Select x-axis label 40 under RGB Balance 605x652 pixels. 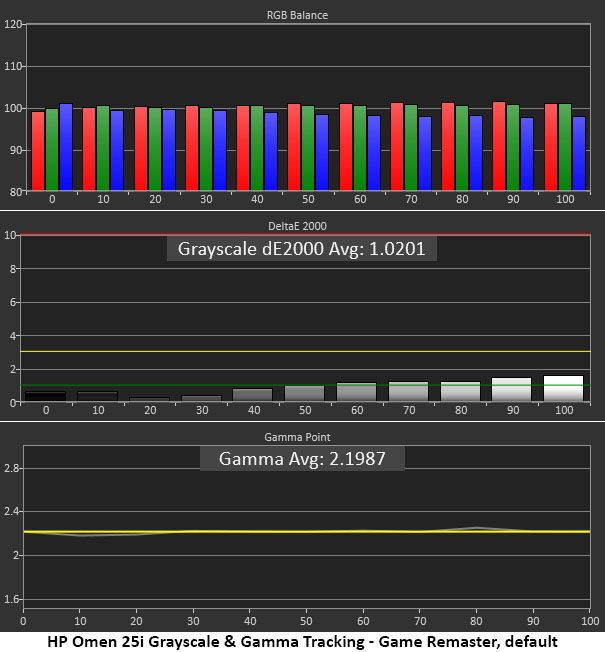click(257, 199)
